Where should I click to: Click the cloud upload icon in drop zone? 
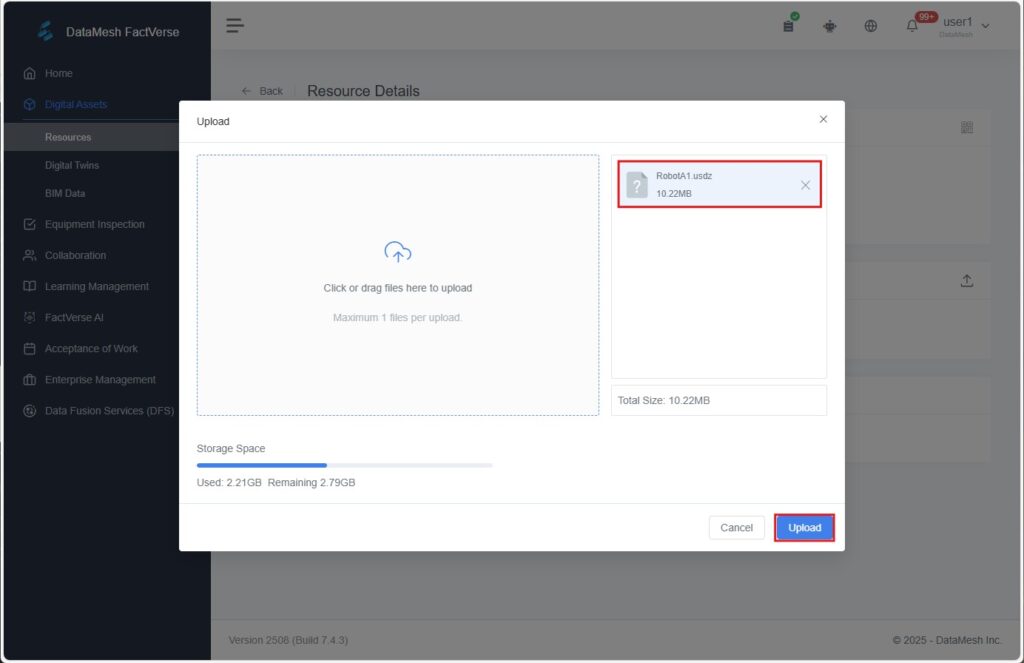397,253
